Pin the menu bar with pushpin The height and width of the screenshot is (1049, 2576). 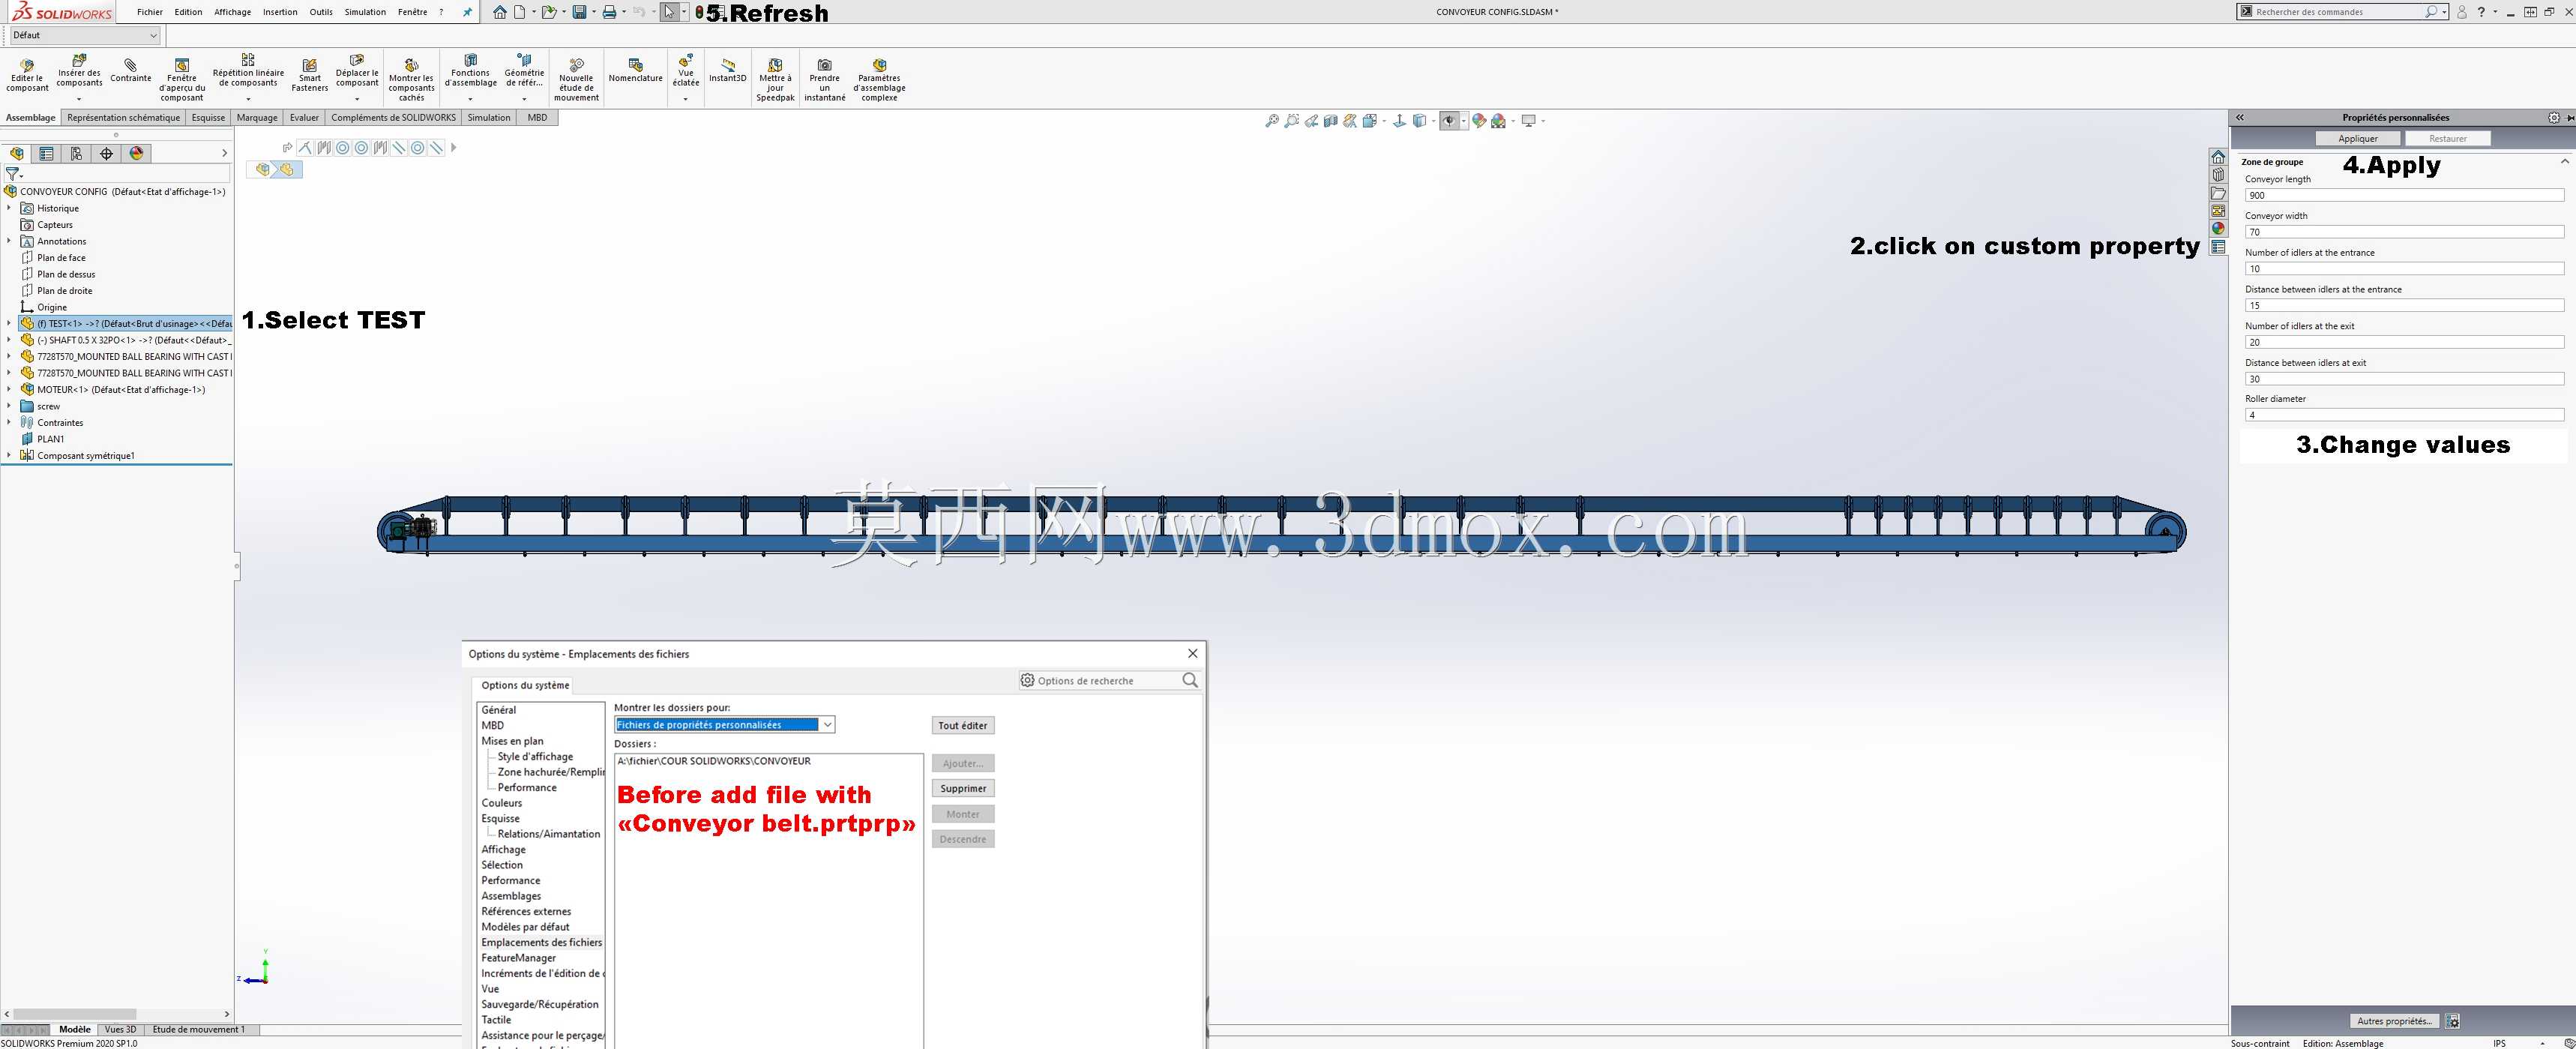point(467,12)
